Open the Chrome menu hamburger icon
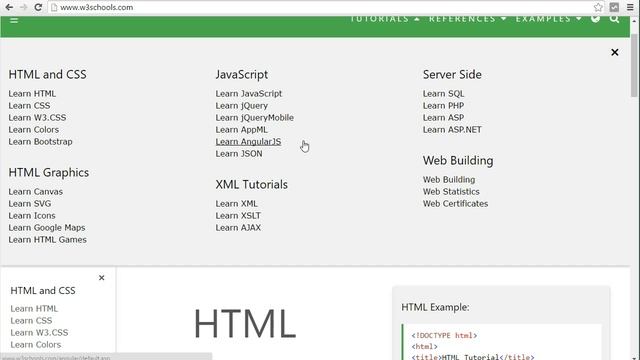 (x=630, y=7)
